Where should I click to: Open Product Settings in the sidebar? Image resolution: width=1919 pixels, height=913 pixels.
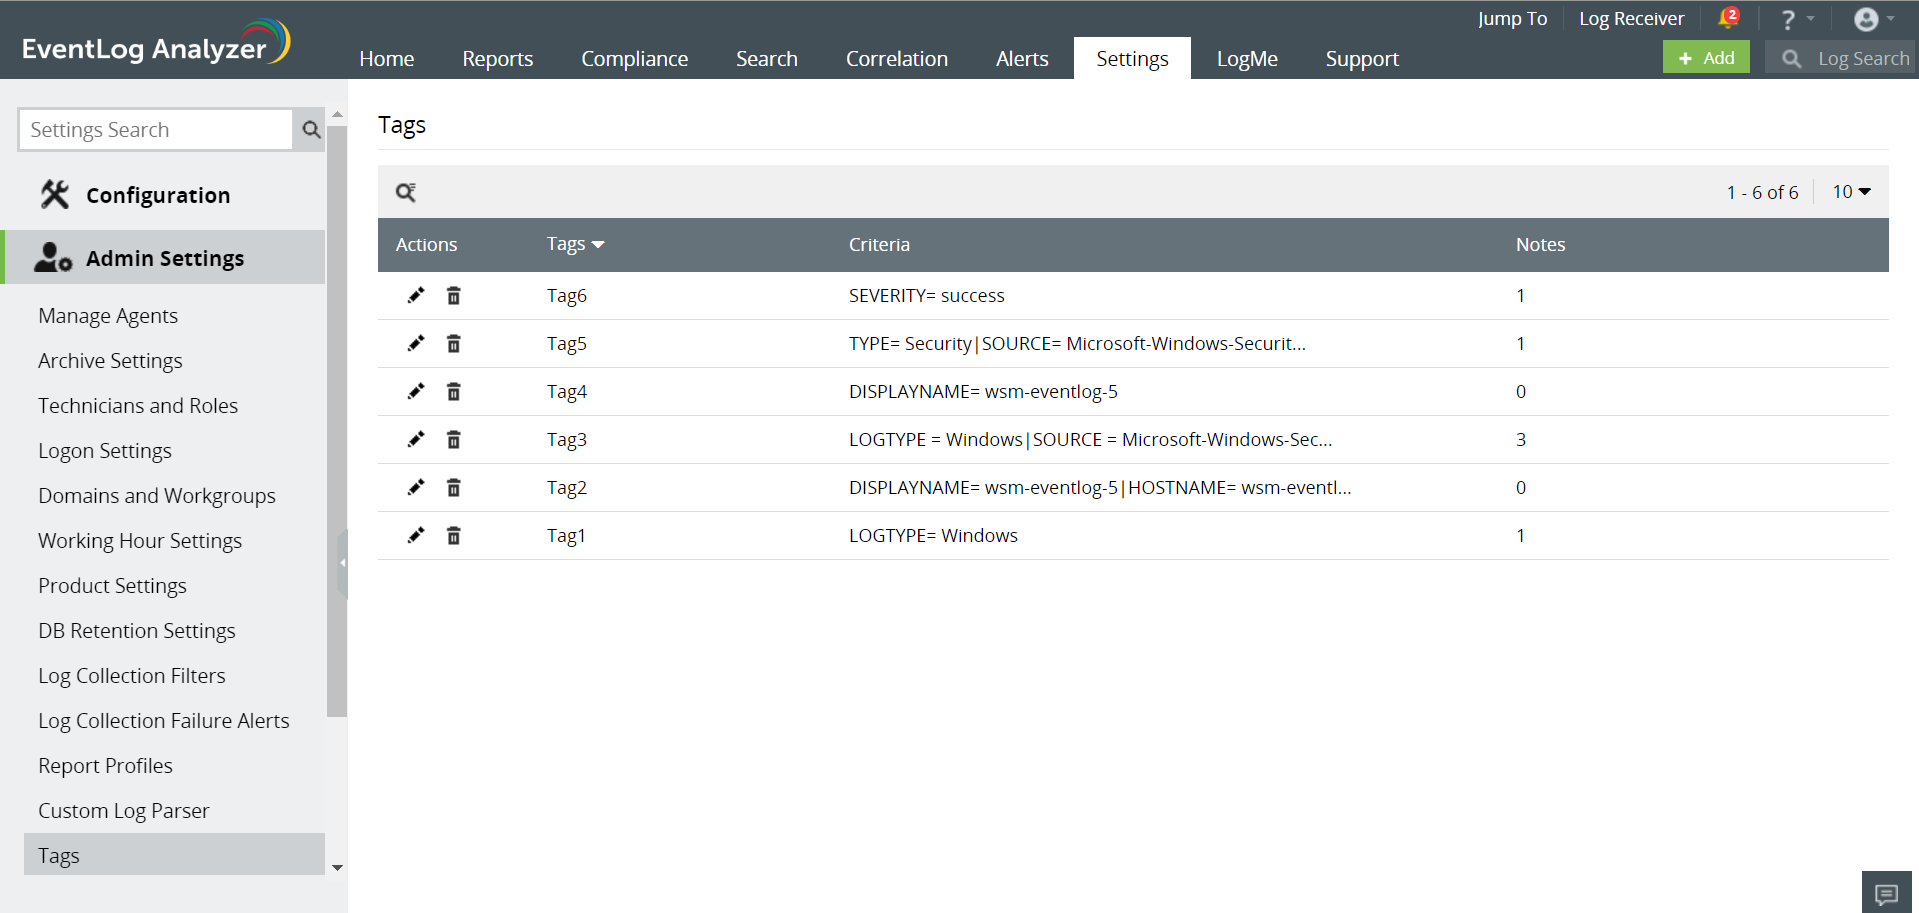[x=112, y=586]
